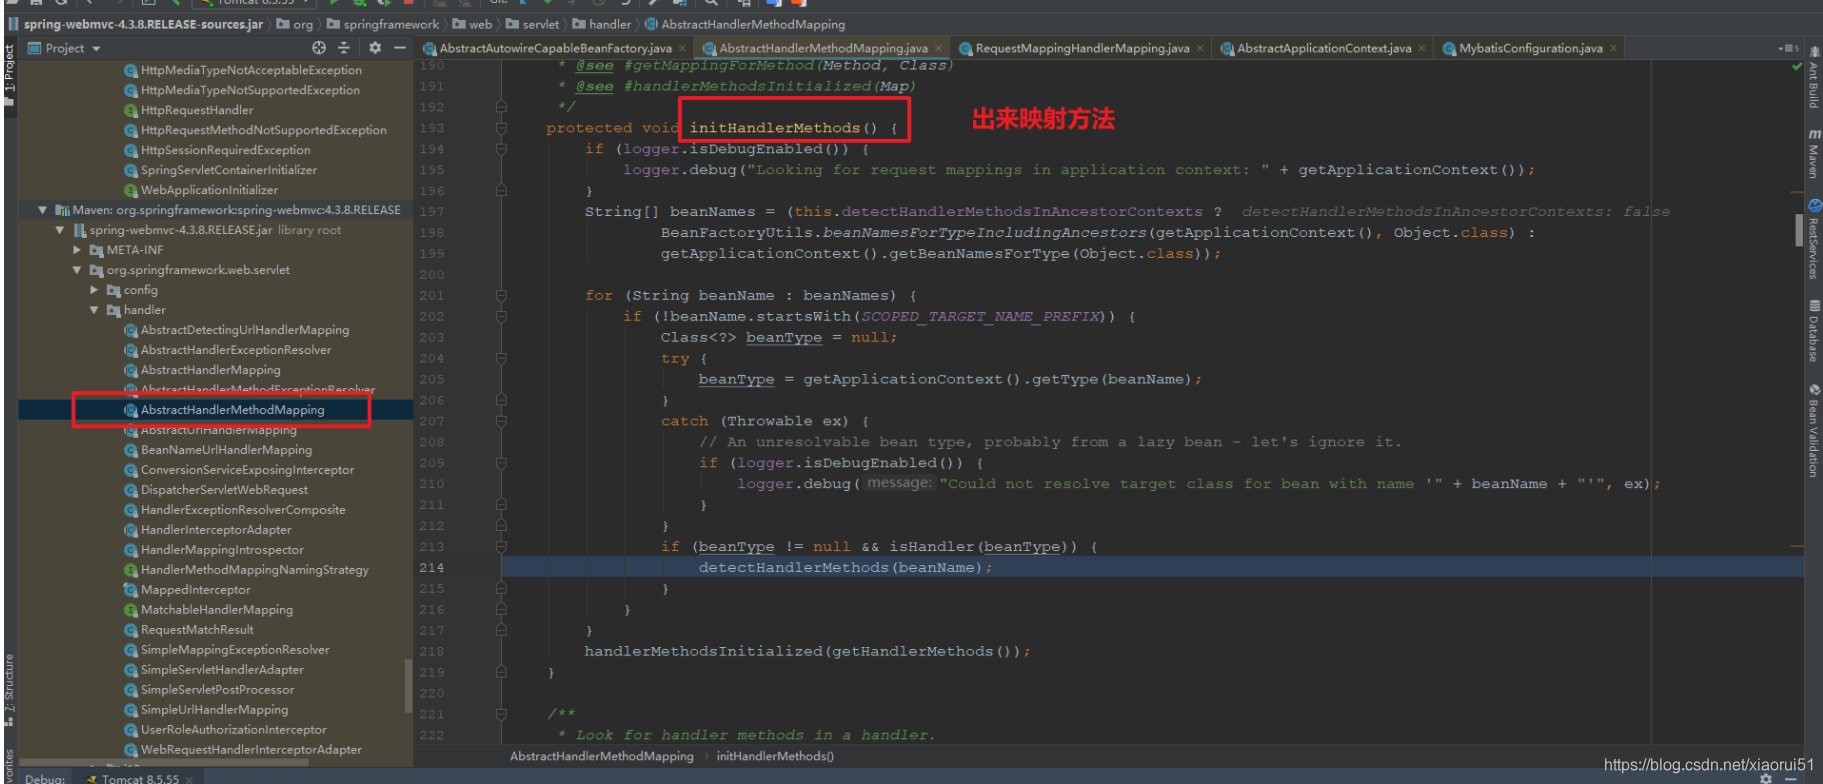Hide the Project panel with the minus icon
1823x784 pixels.
pos(400,48)
